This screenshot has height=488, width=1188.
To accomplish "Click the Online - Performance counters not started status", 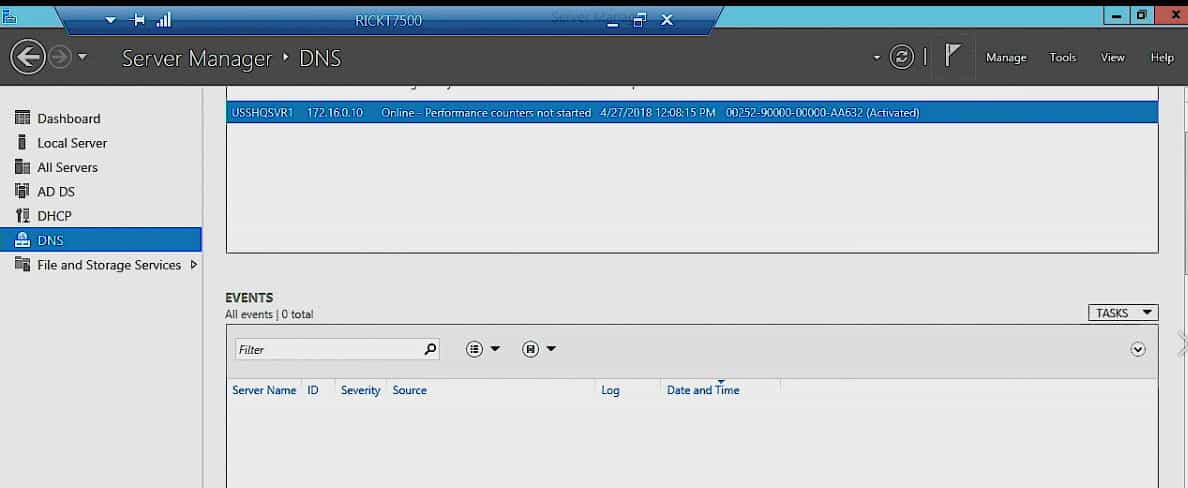I will pos(486,112).
